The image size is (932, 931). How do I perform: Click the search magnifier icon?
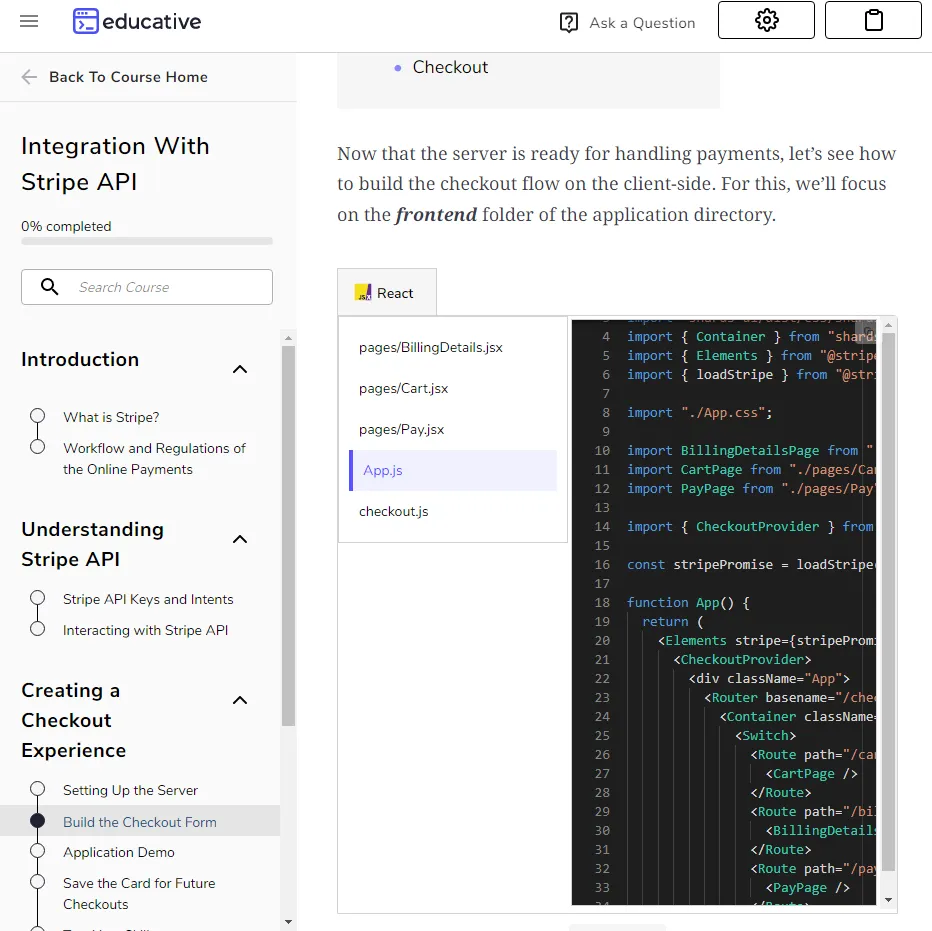pyautogui.click(x=49, y=287)
